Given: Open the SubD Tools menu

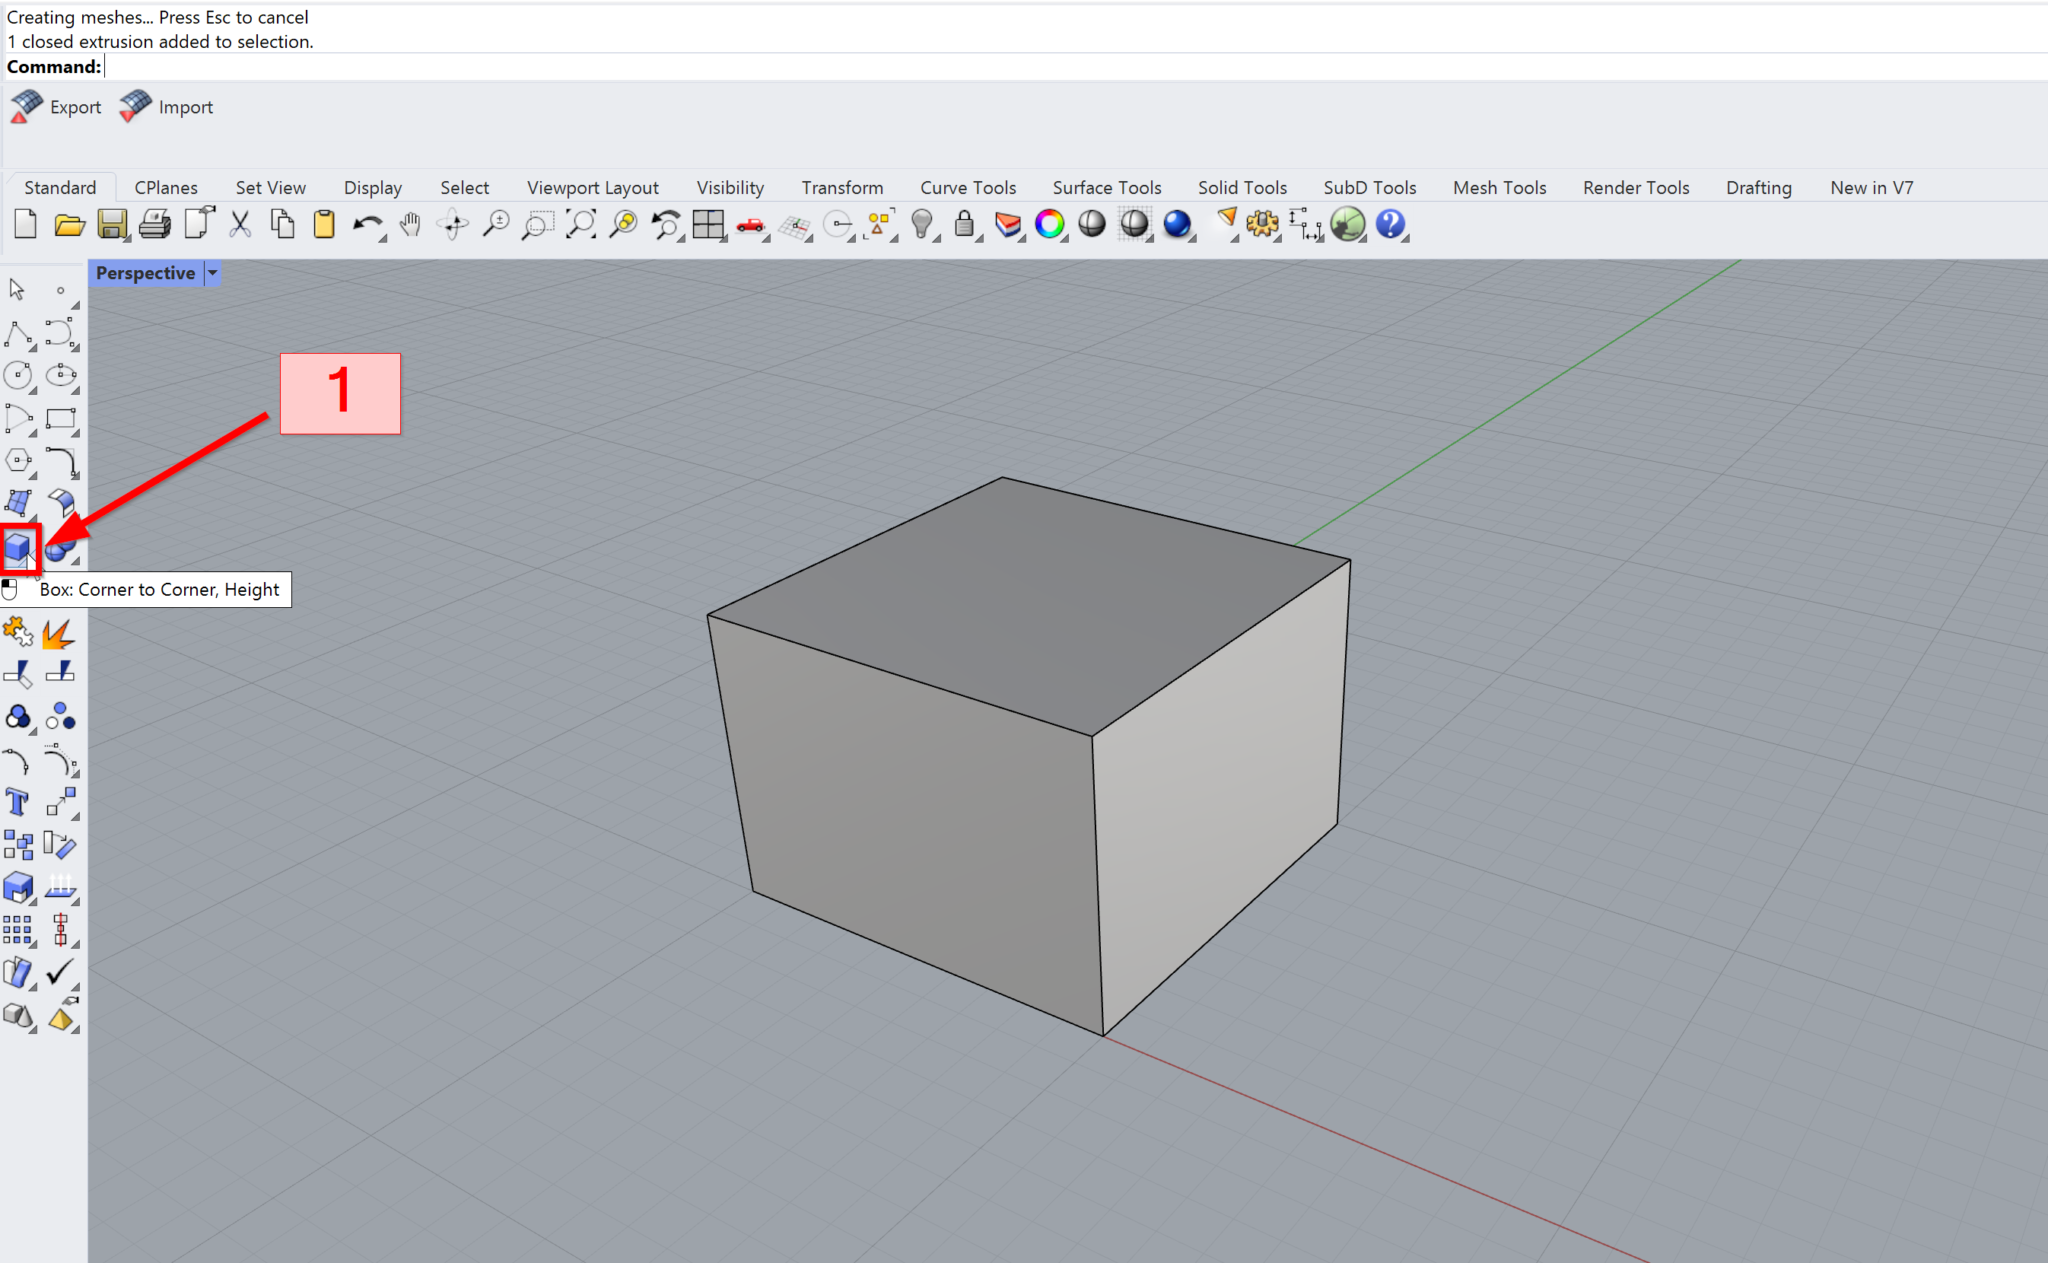Looking at the screenshot, I should click(x=1369, y=187).
